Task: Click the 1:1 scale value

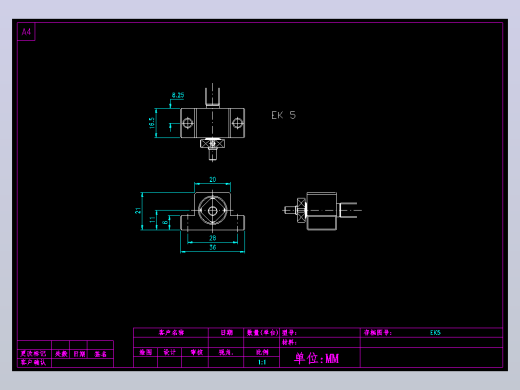Action: [262, 362]
